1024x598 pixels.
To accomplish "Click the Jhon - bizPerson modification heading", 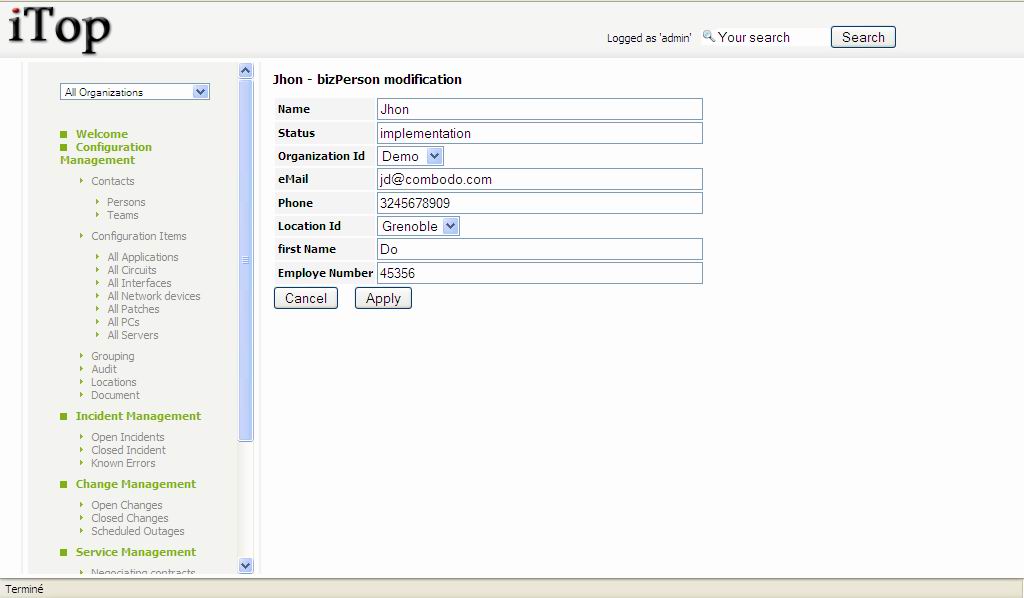I will [x=367, y=80].
